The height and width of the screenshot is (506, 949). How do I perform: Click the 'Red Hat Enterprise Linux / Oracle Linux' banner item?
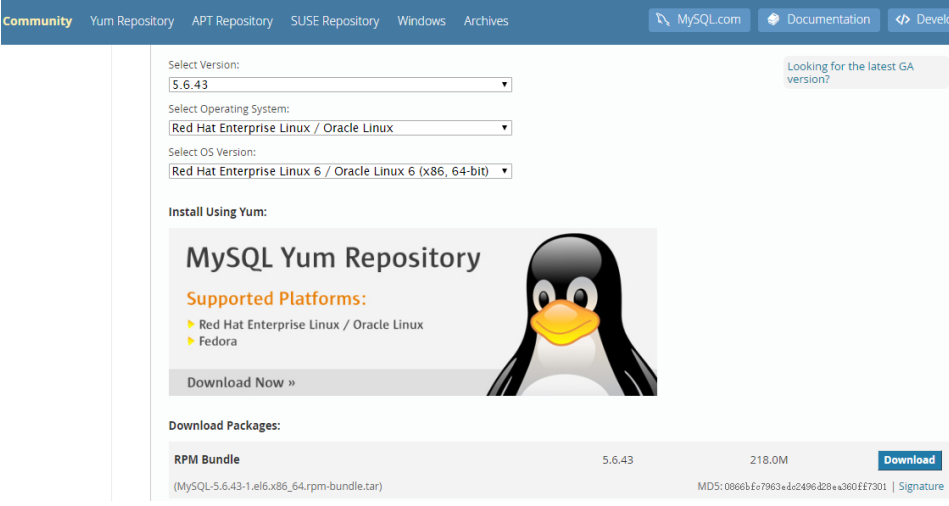tap(311, 325)
